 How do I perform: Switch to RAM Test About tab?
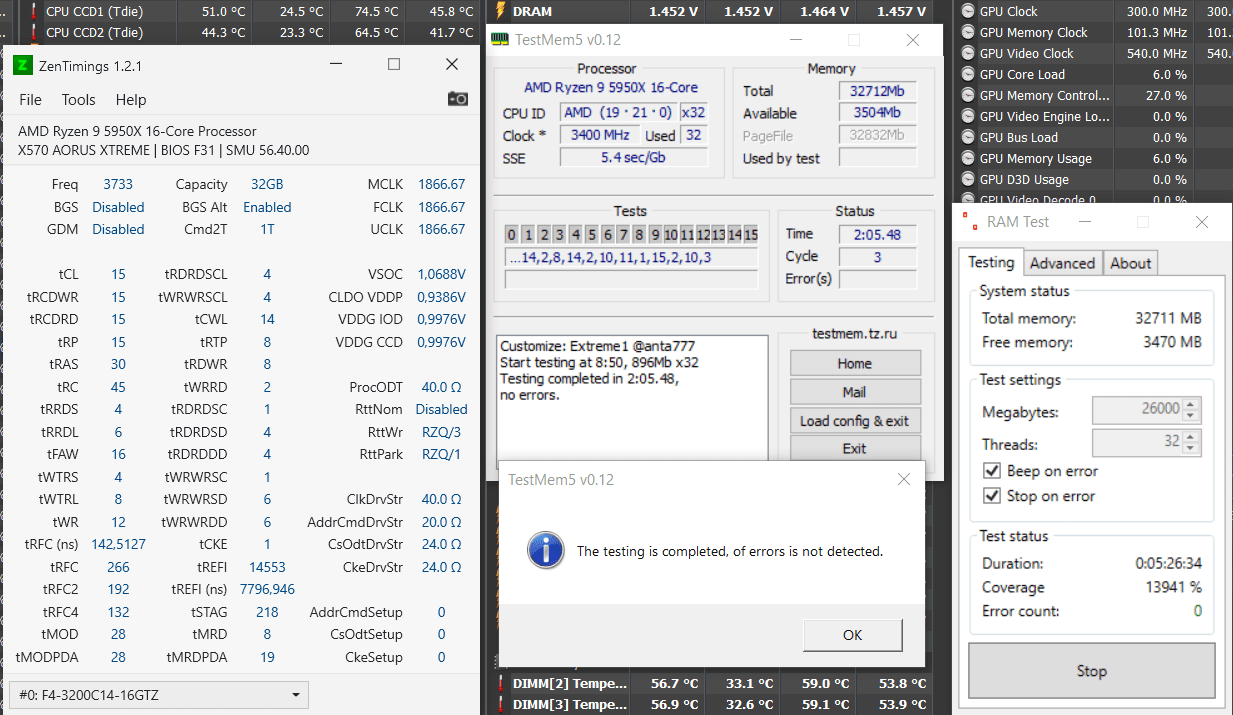[1130, 263]
